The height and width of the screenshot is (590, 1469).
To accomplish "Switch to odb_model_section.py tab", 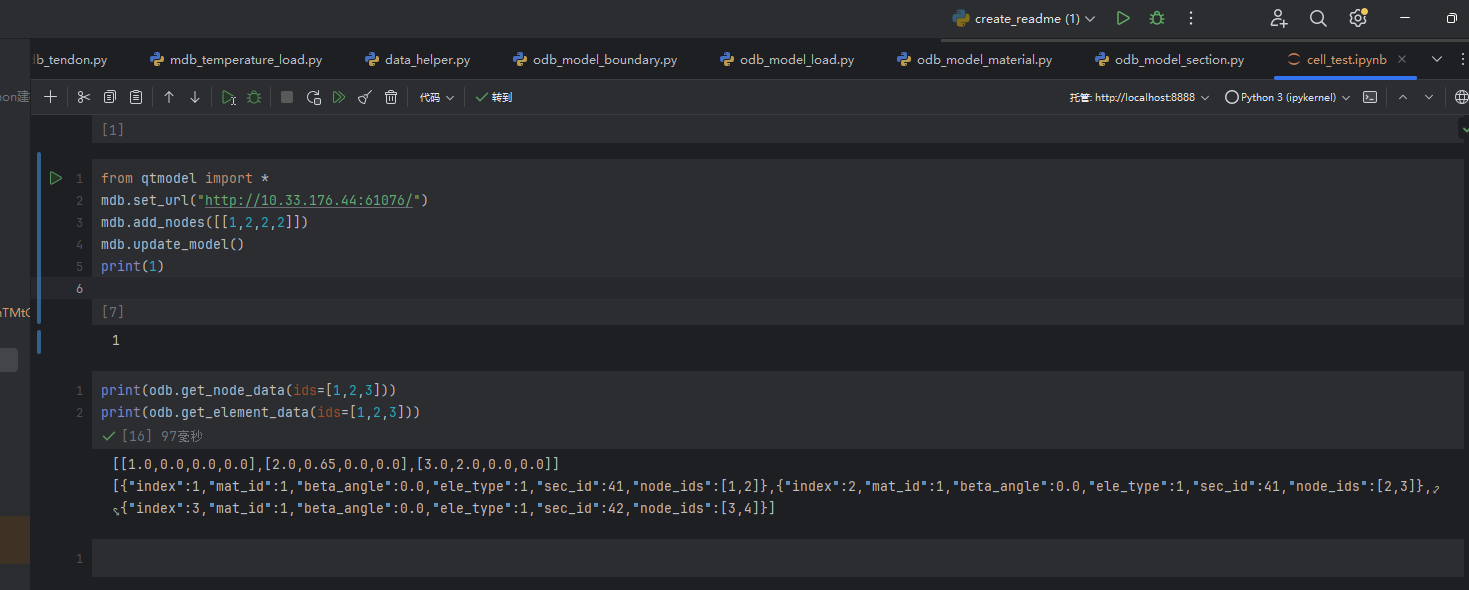I will pyautogui.click(x=1170, y=60).
